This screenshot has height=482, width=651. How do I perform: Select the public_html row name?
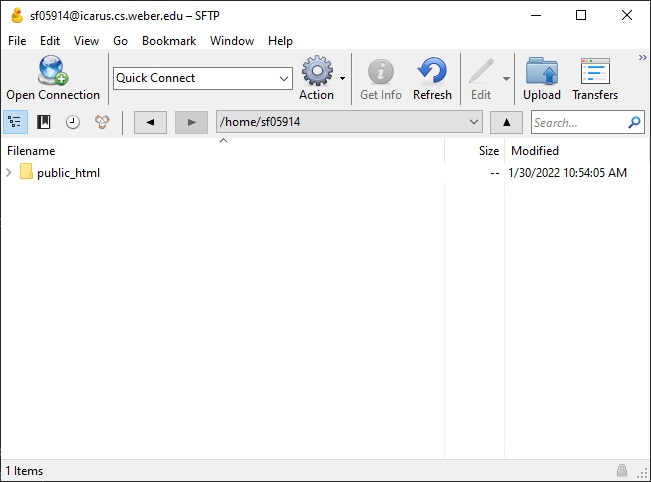(69, 173)
